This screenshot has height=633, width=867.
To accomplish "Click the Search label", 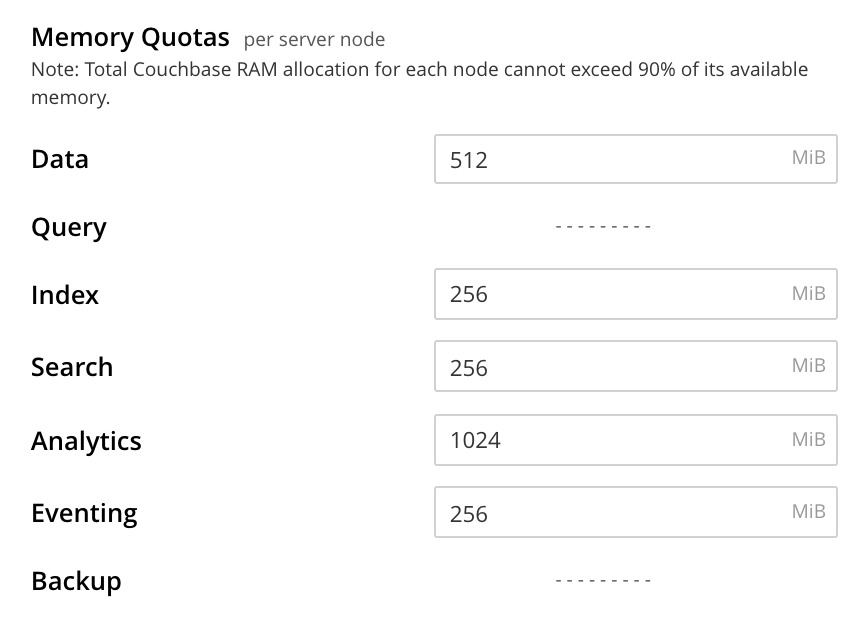I will pos(72,367).
